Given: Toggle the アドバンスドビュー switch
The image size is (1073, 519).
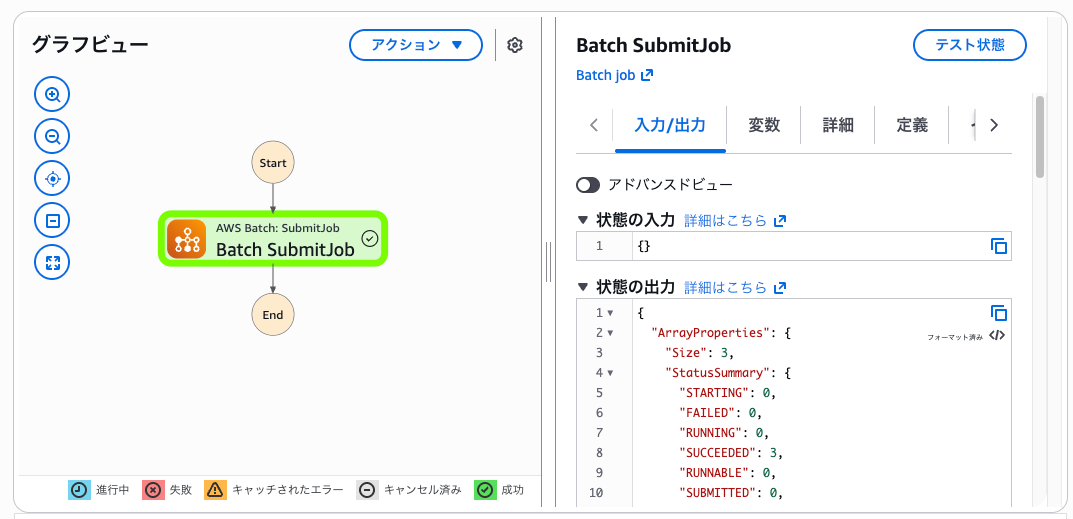Looking at the screenshot, I should (x=588, y=185).
